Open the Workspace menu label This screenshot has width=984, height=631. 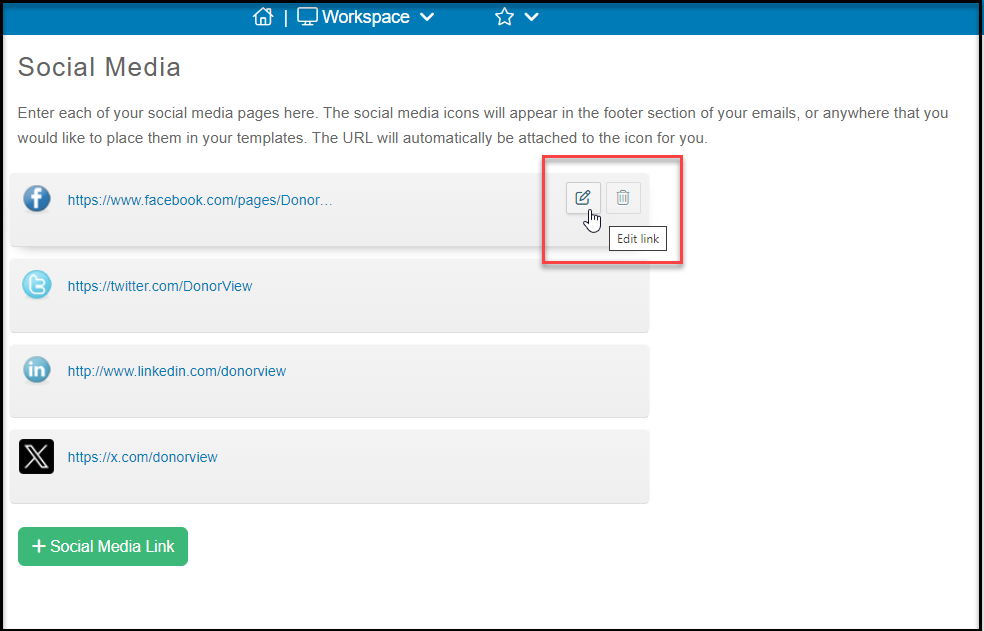[366, 17]
